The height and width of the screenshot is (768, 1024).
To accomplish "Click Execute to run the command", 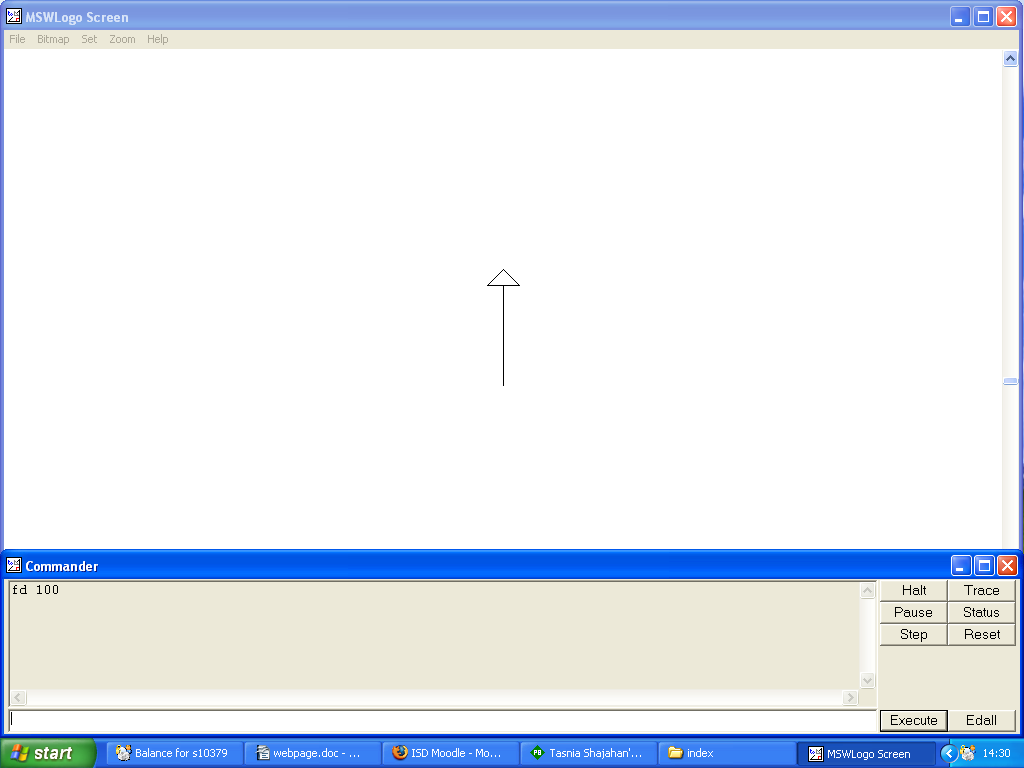I will point(913,720).
